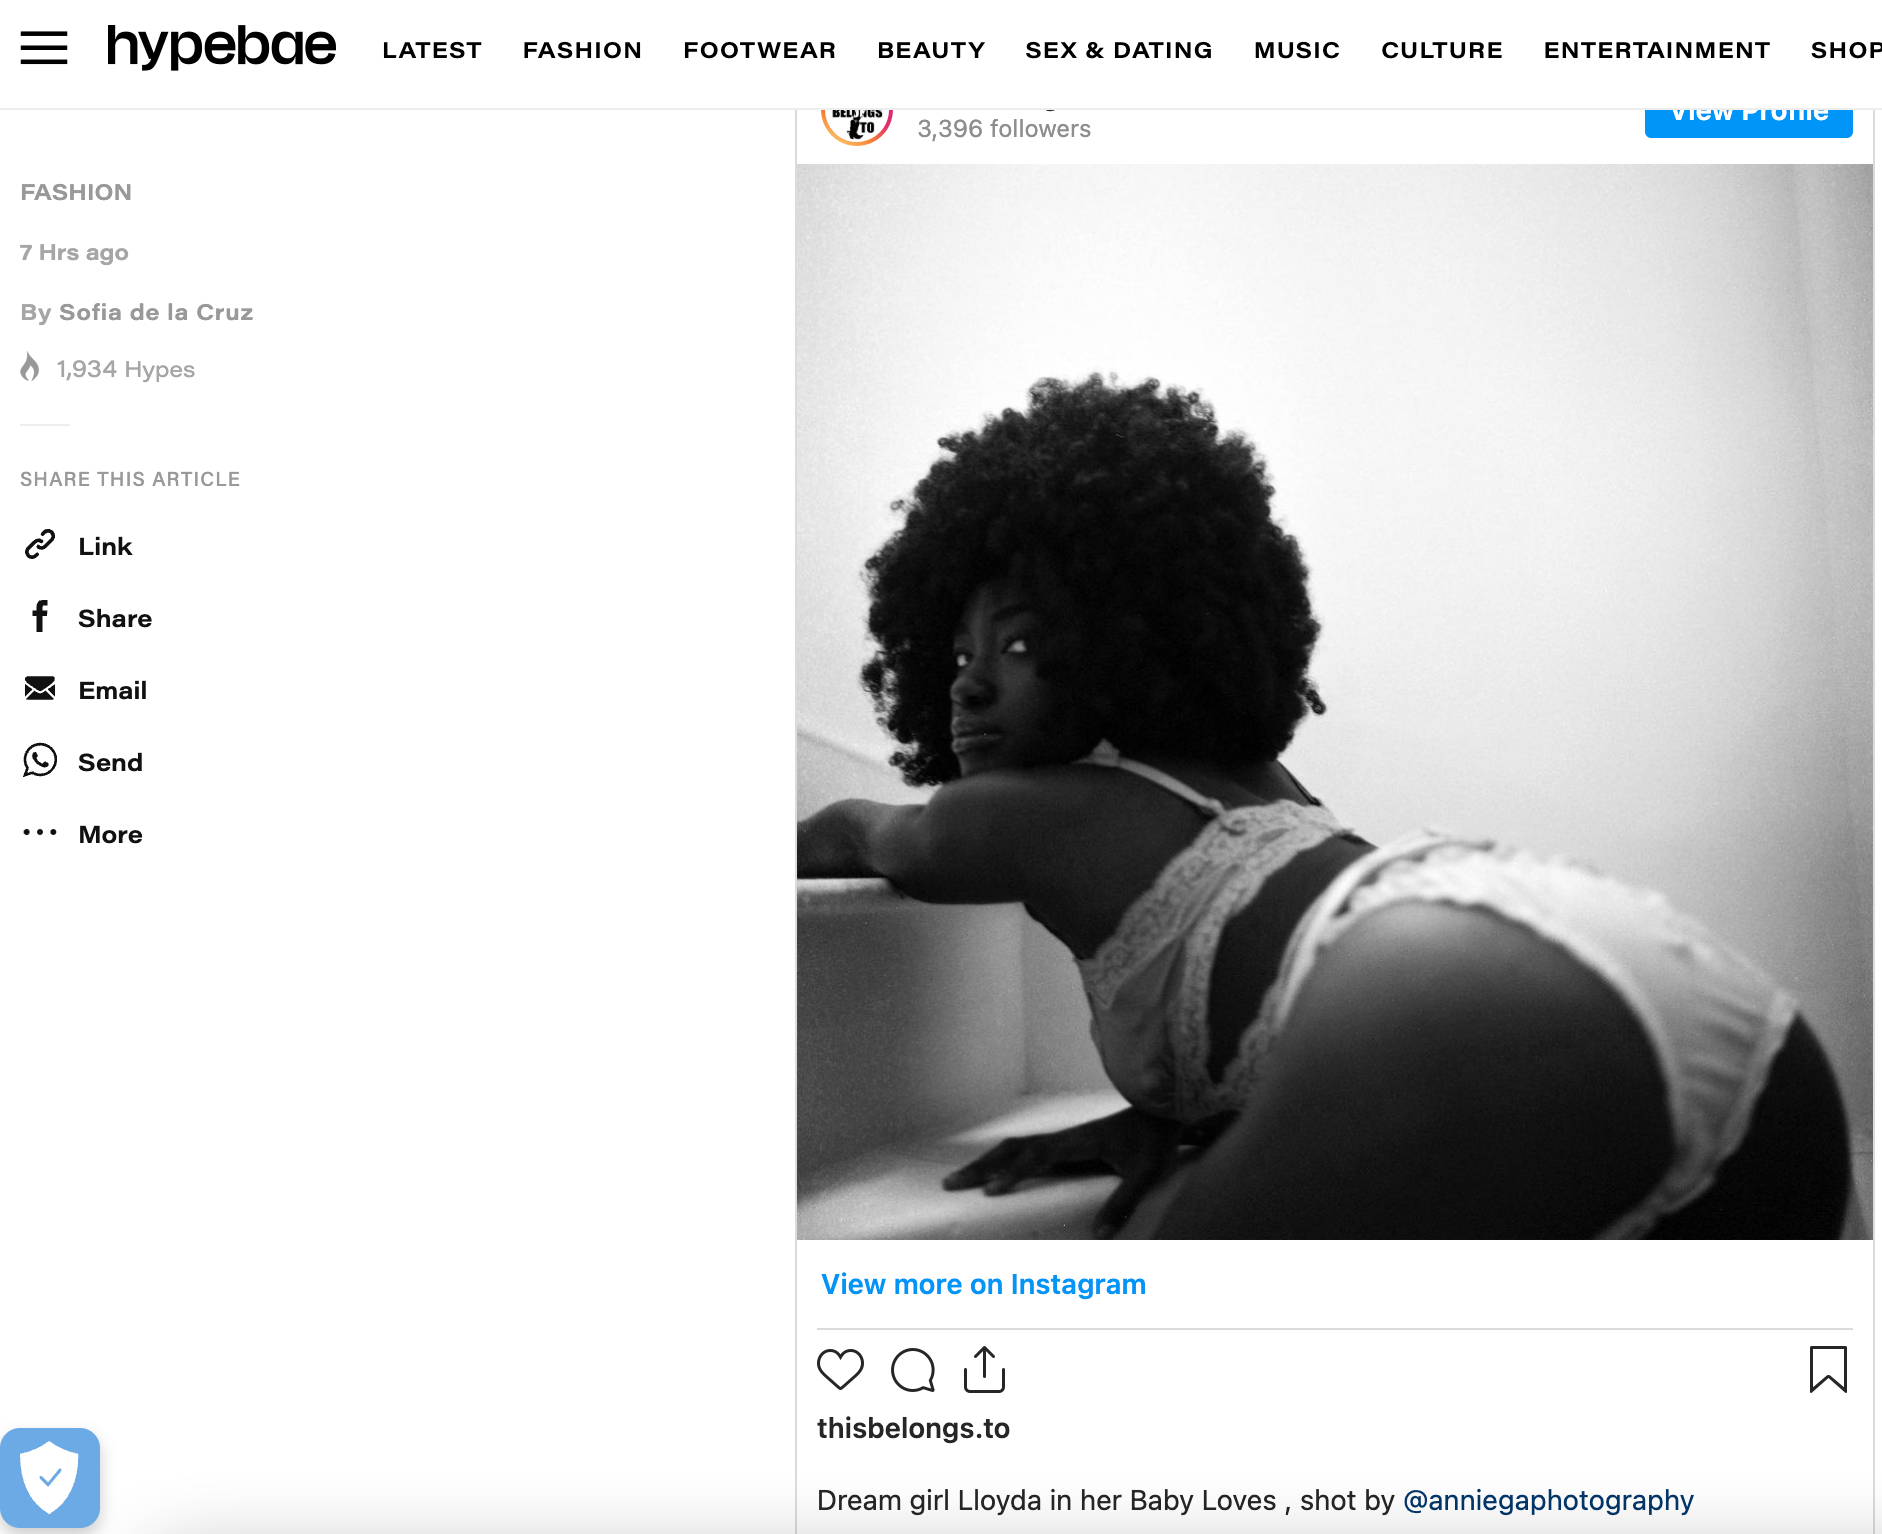Click the Instagram comment bubble icon
This screenshot has width=1882, height=1534.
tap(913, 1369)
